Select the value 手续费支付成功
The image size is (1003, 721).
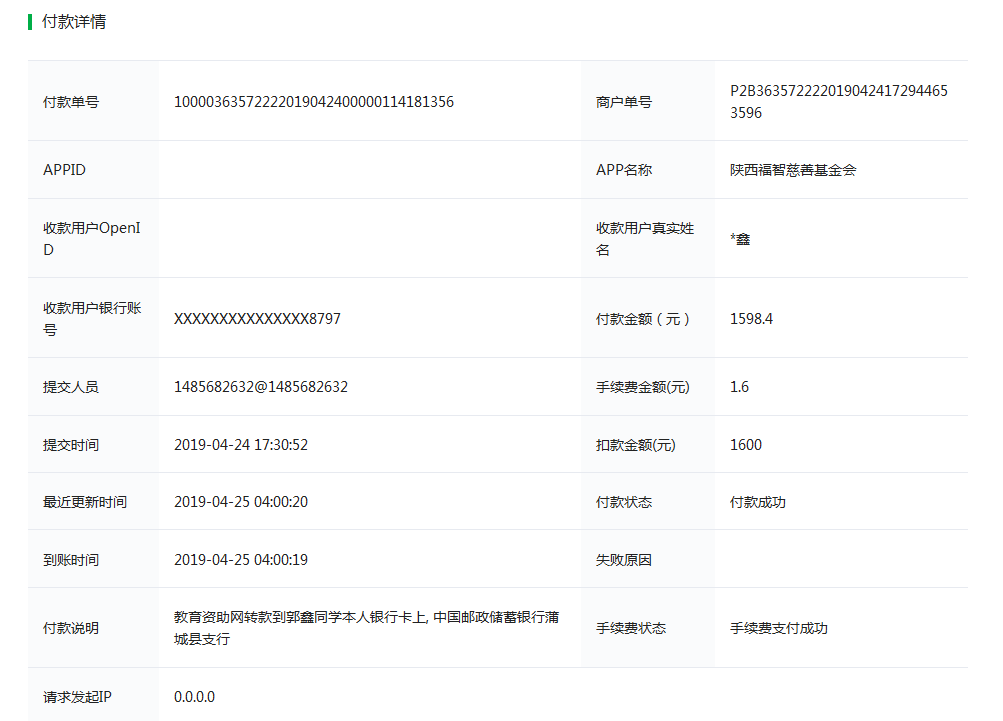[779, 628]
